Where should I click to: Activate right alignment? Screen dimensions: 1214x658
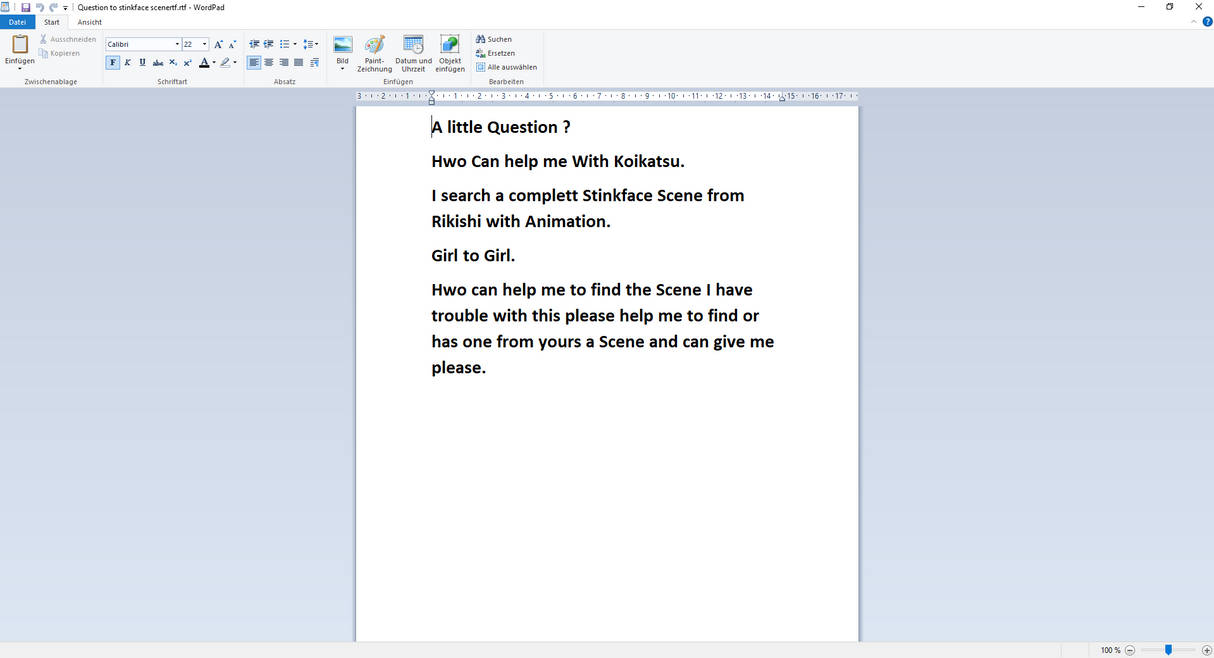[284, 62]
